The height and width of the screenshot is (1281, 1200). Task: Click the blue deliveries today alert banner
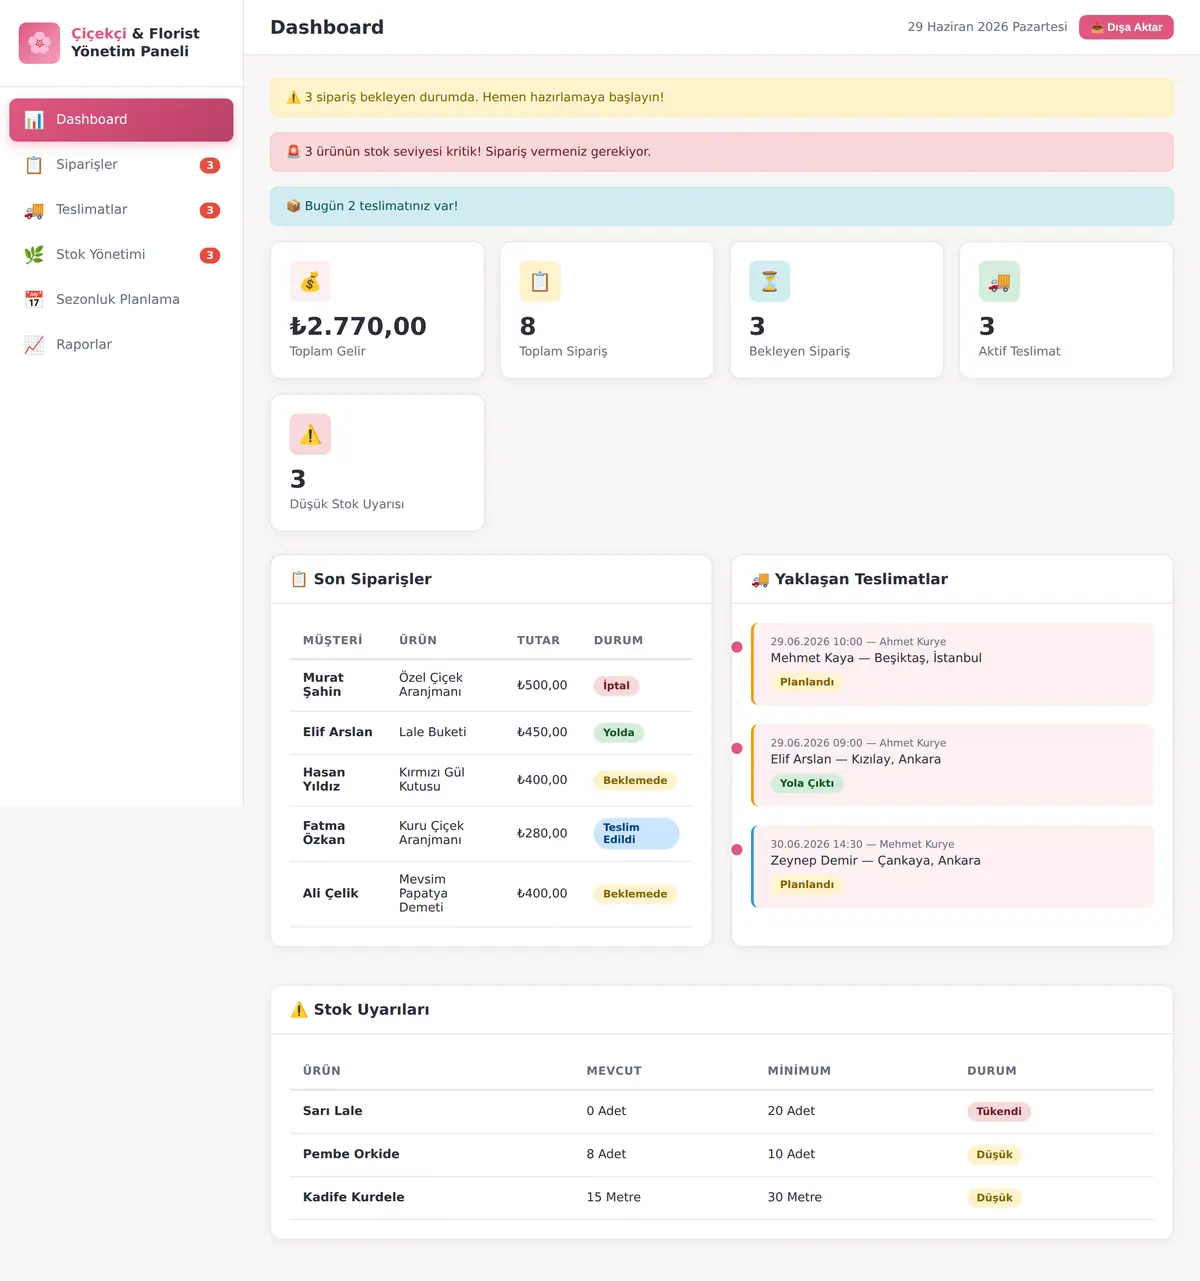coord(722,206)
